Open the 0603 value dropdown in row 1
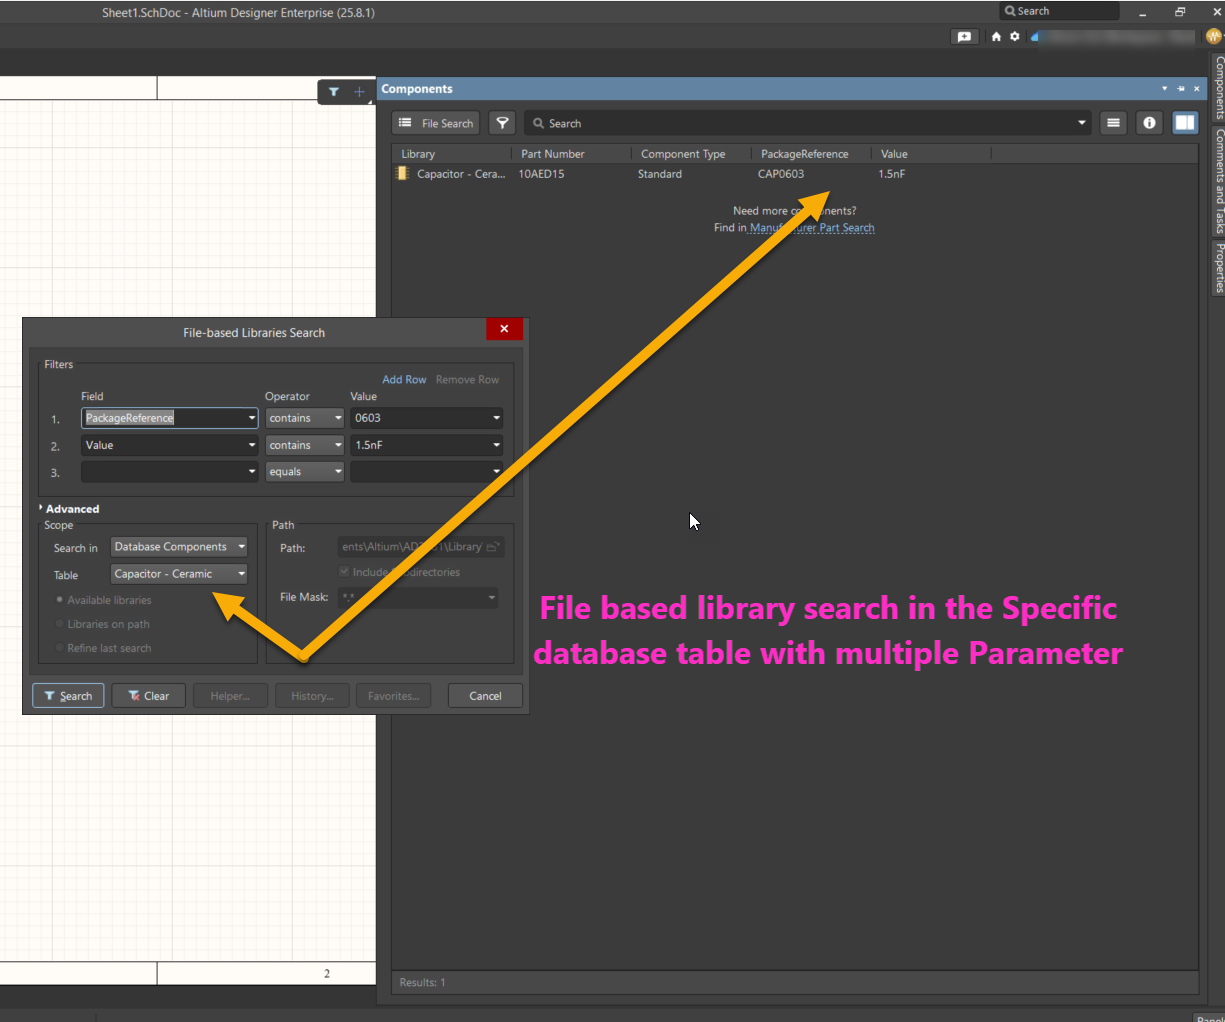 point(496,418)
